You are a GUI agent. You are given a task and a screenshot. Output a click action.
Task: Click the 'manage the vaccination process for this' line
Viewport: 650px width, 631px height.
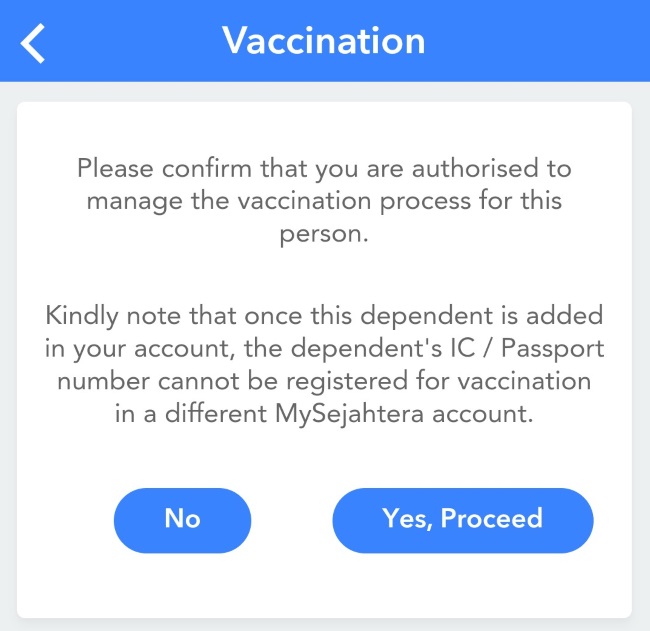(x=324, y=201)
